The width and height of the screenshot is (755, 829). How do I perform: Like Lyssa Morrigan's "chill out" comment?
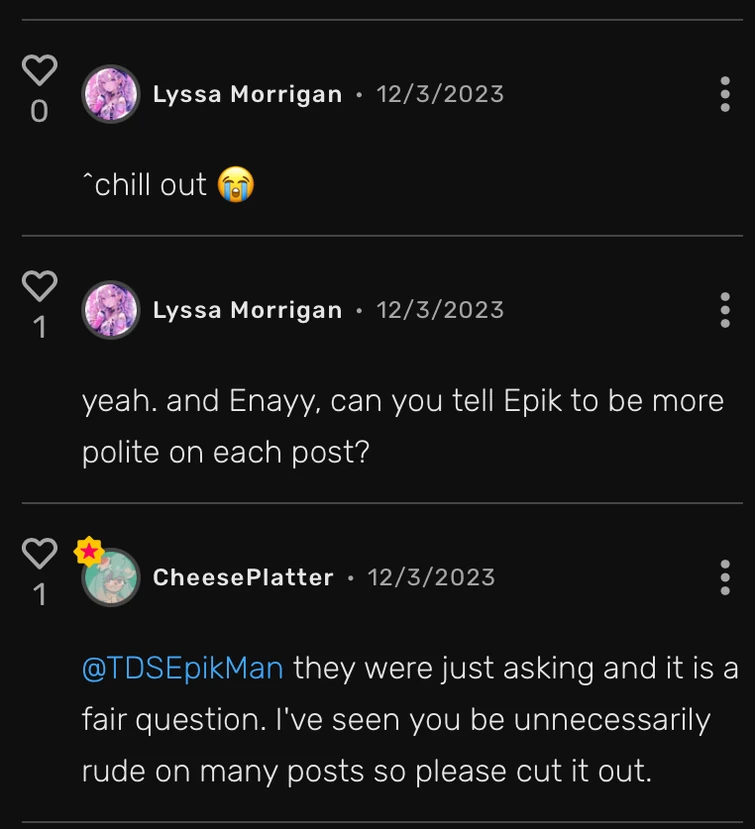coord(39,70)
